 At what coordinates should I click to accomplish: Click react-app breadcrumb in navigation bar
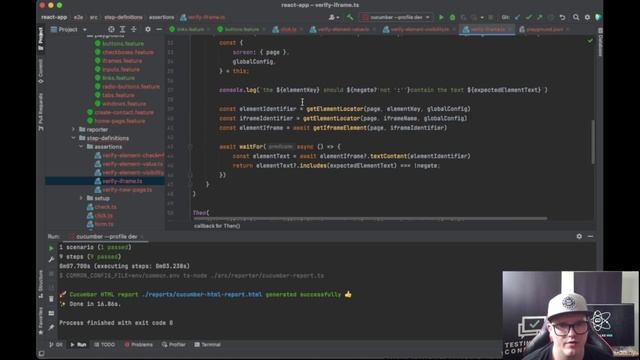[54, 17]
